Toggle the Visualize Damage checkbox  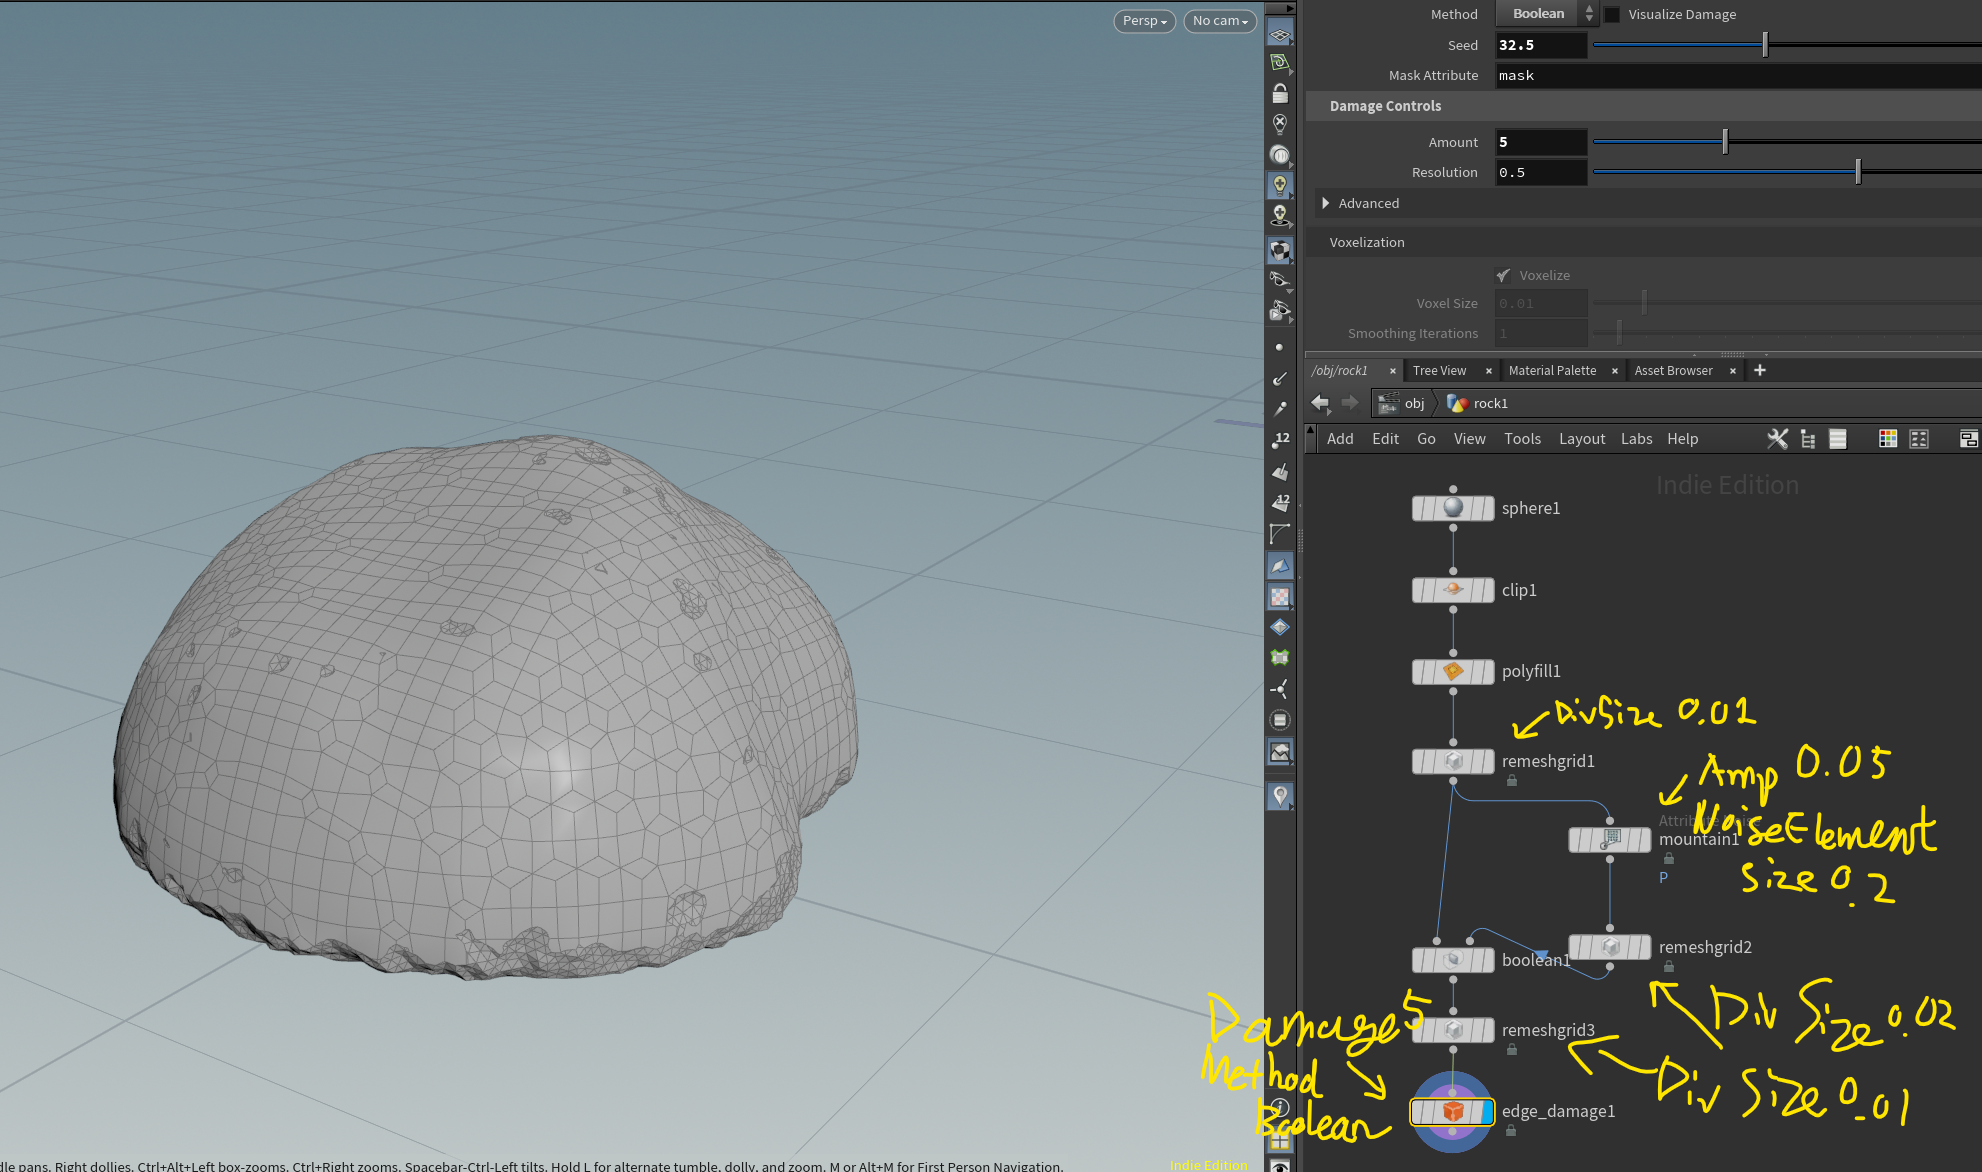coord(1612,15)
